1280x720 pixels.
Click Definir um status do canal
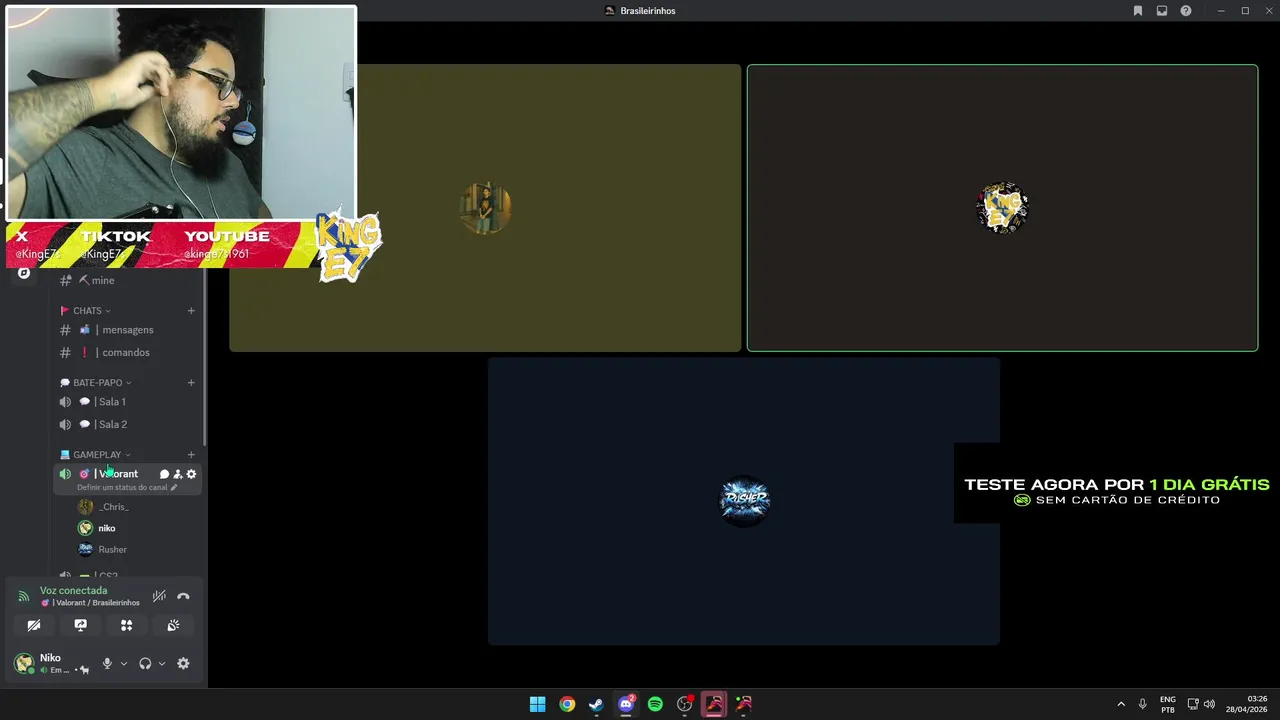click(127, 488)
